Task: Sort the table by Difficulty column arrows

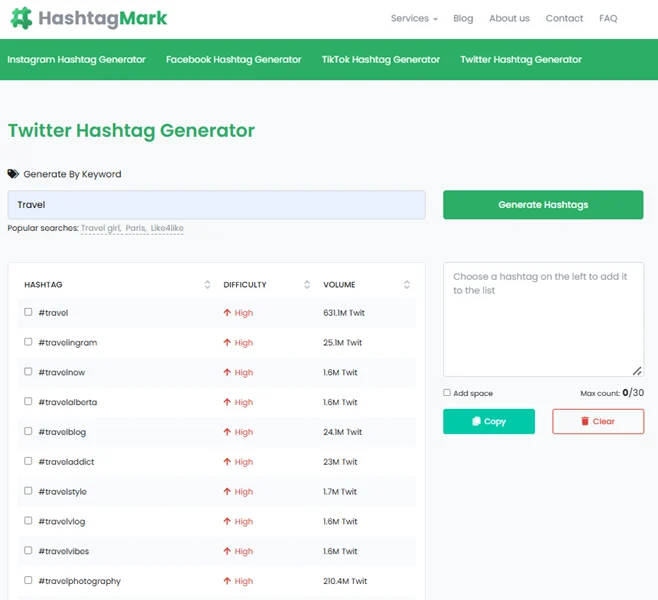Action: click(x=307, y=284)
